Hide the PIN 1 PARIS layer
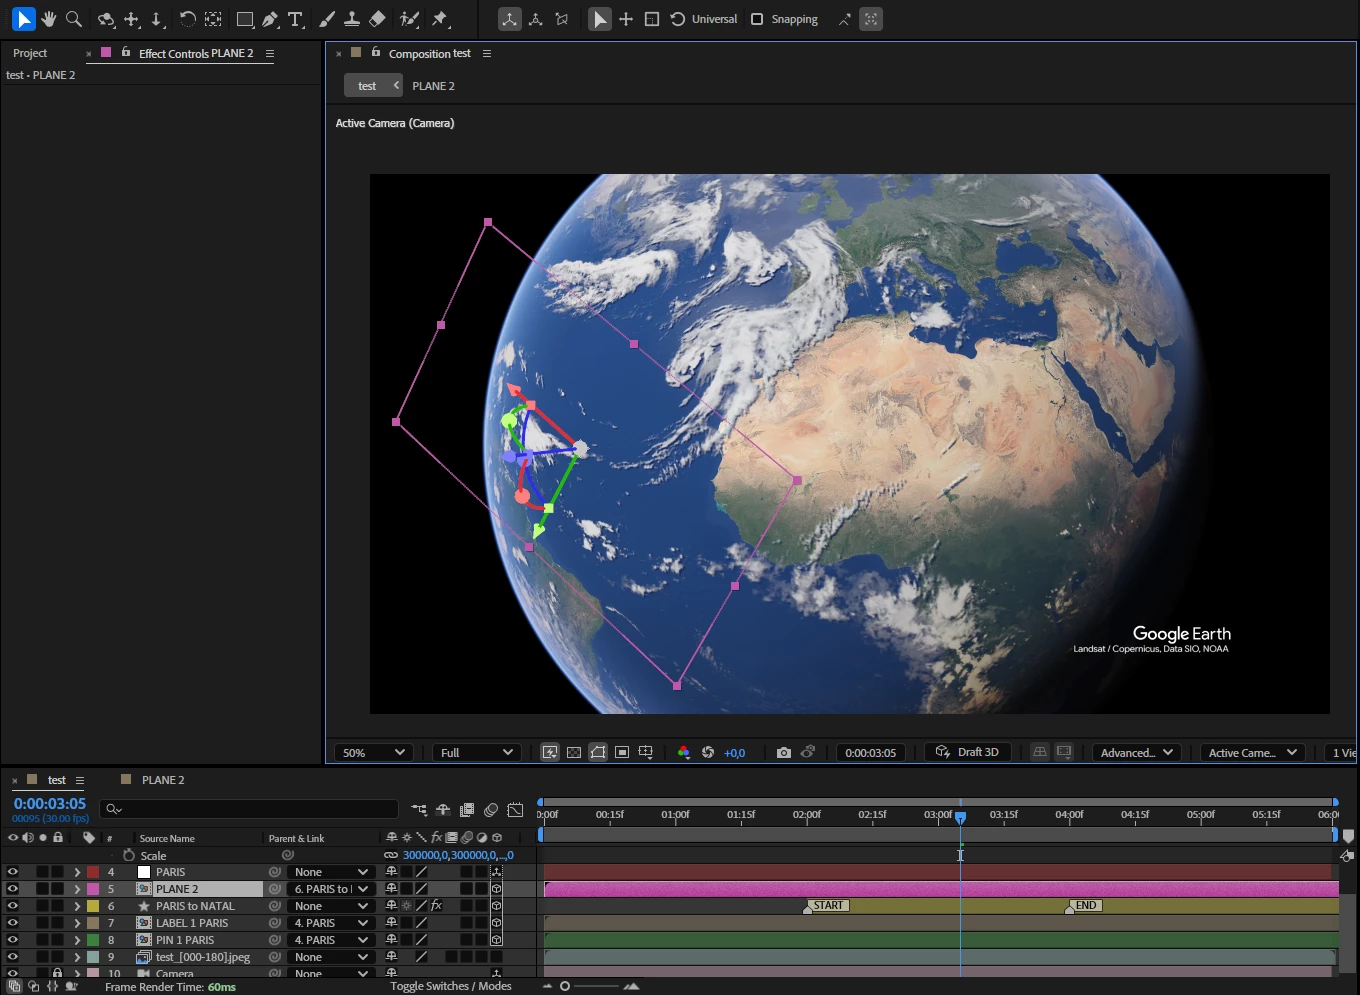Image resolution: width=1360 pixels, height=995 pixels. point(13,940)
